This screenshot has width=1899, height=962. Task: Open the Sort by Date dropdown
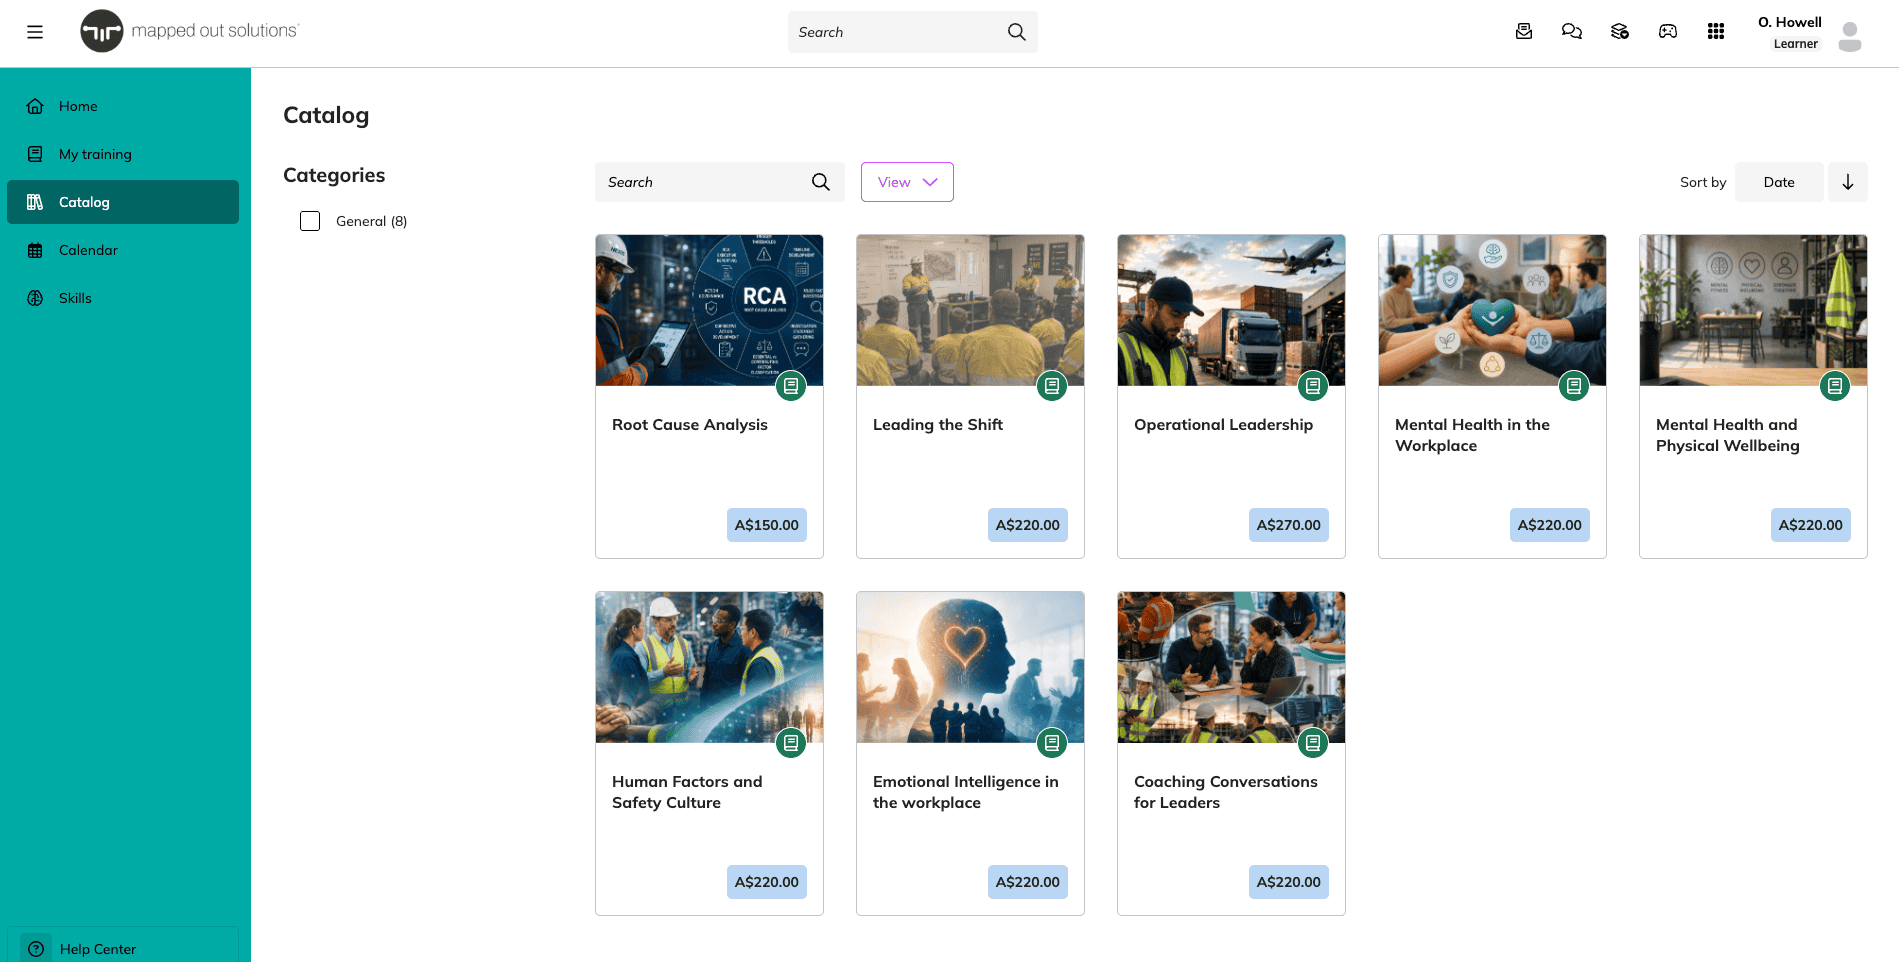(1779, 182)
